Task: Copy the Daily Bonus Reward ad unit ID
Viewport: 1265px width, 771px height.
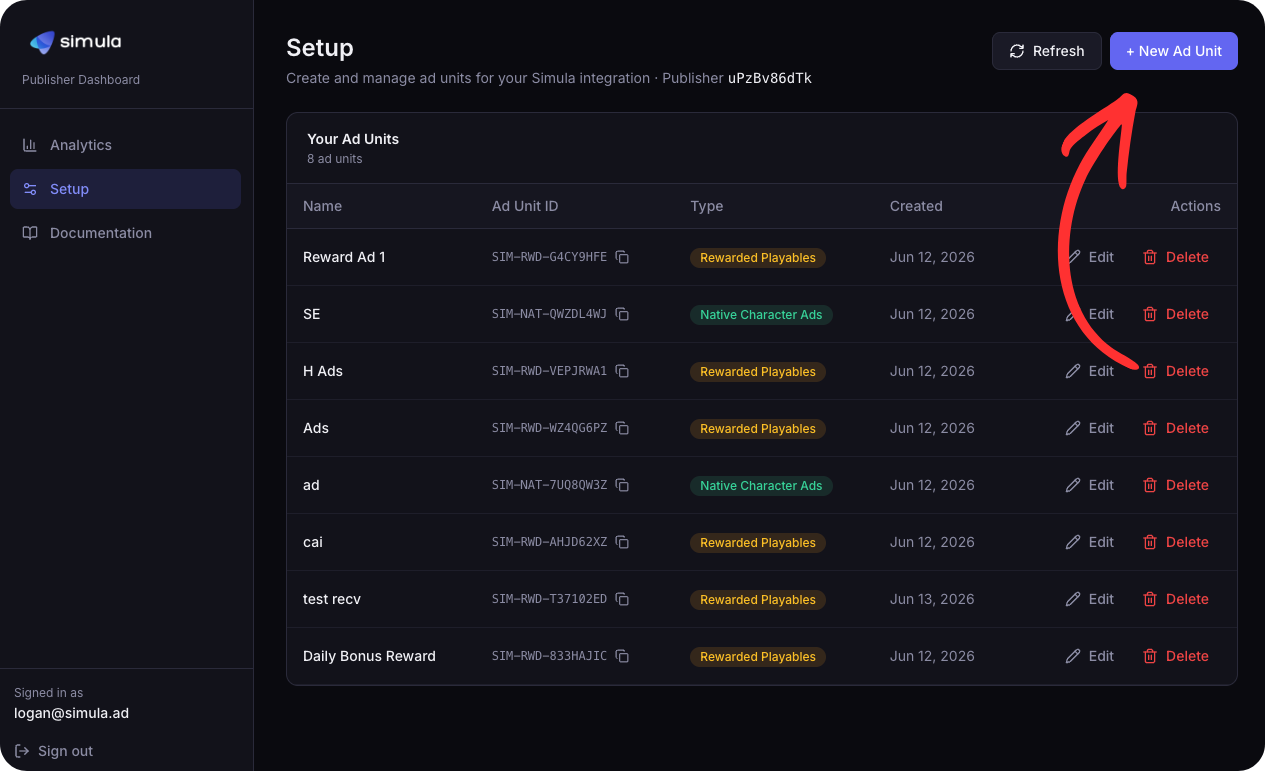Action: [622, 656]
